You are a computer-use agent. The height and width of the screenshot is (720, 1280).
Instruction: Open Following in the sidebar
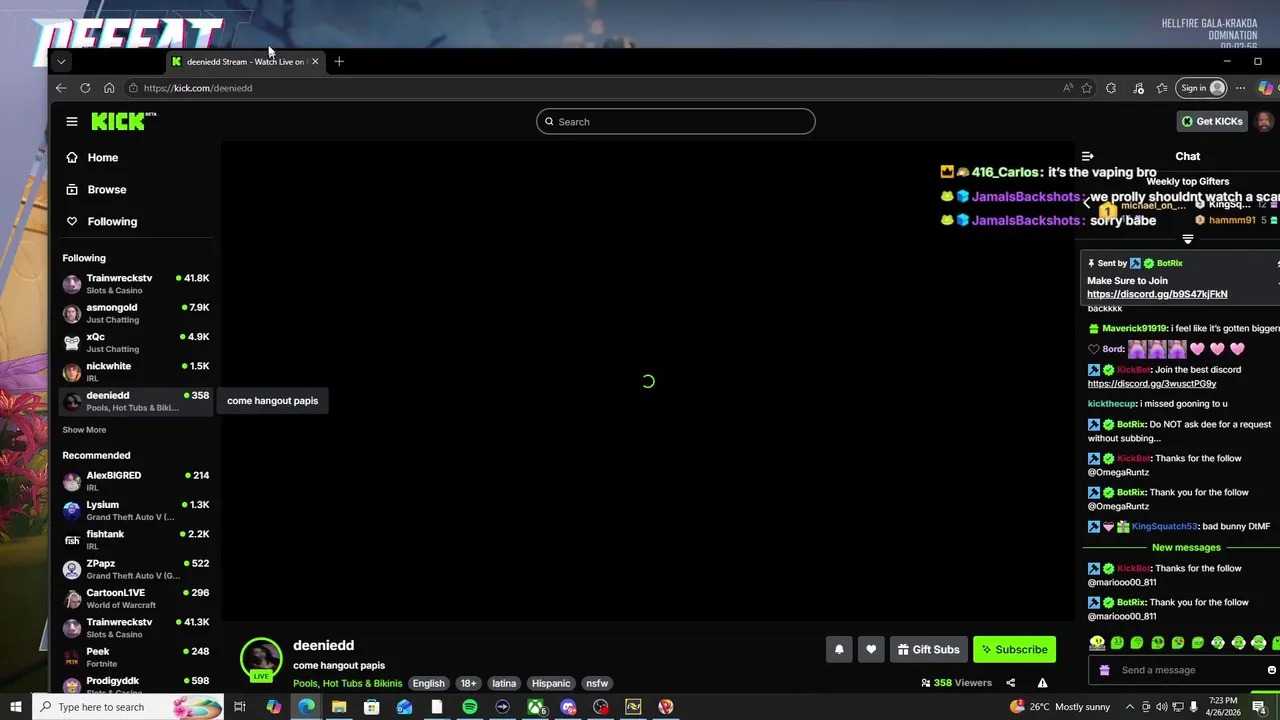[112, 221]
